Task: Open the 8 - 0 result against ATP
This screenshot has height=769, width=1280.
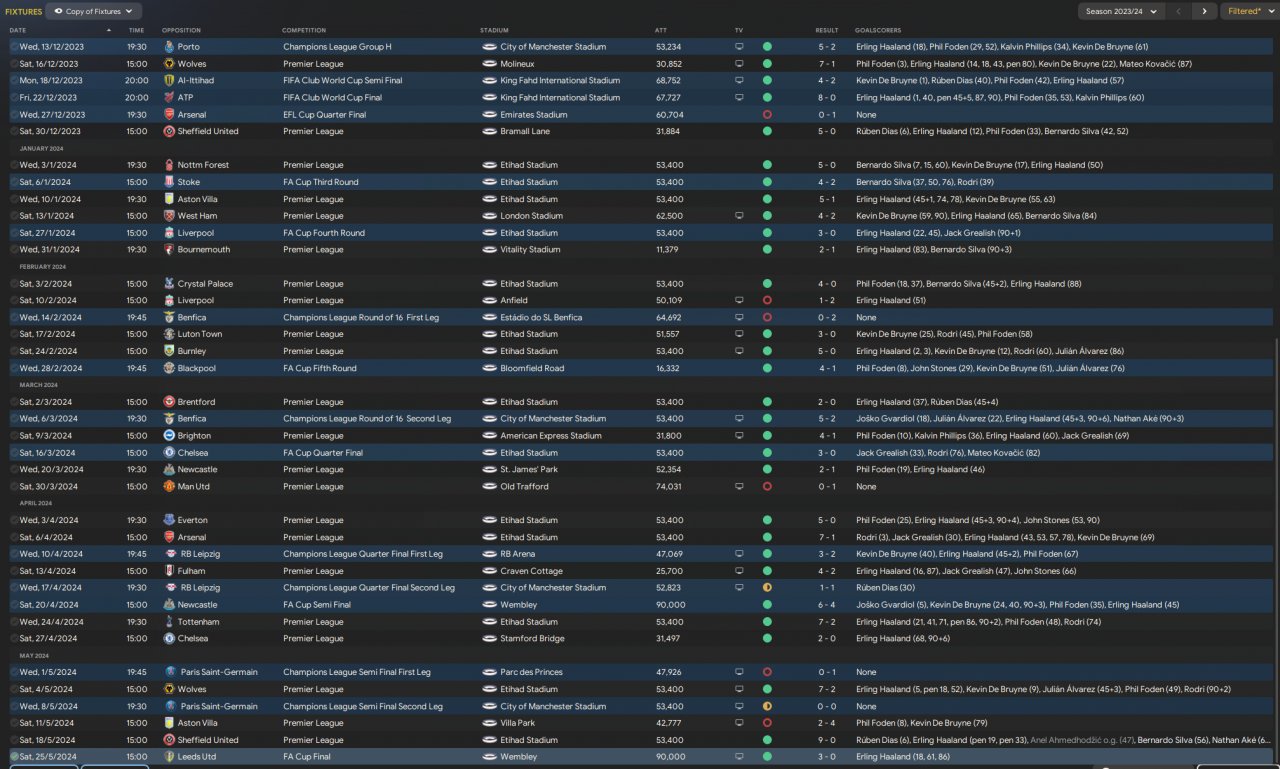Action: 827,98
